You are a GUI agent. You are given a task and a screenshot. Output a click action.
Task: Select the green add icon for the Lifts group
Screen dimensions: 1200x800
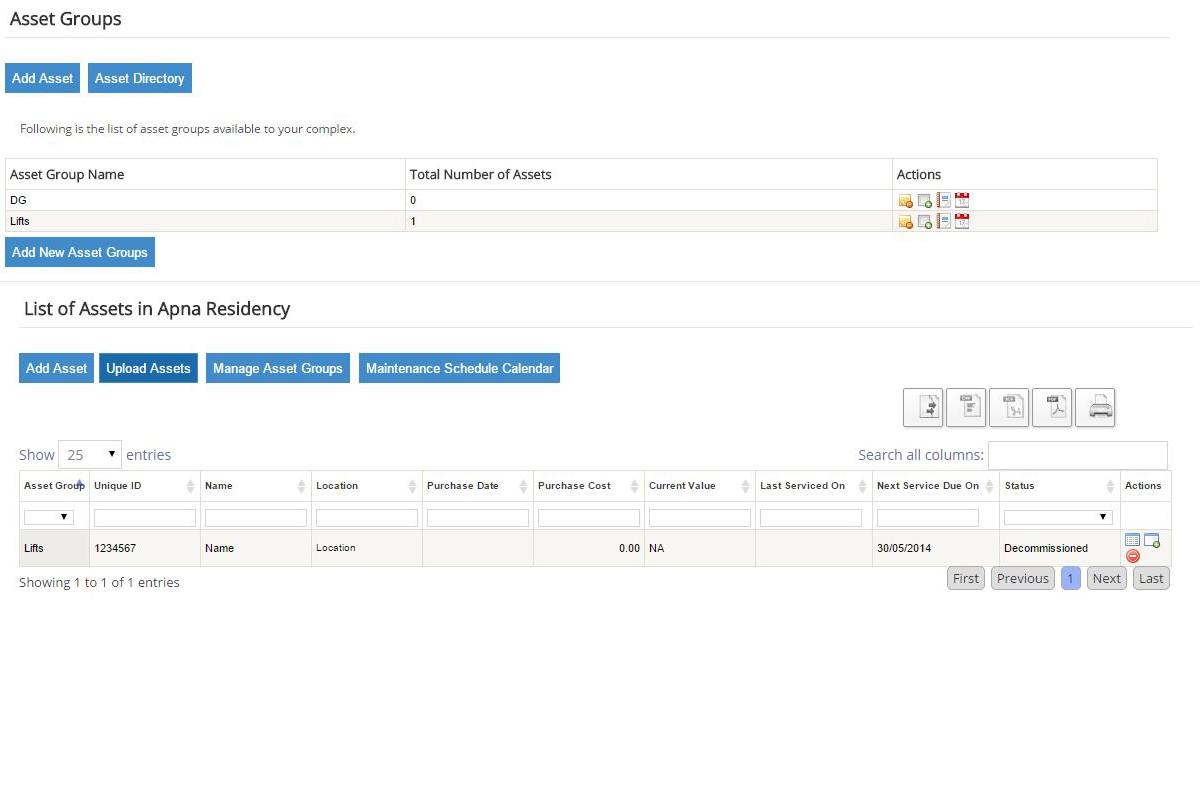[924, 221]
